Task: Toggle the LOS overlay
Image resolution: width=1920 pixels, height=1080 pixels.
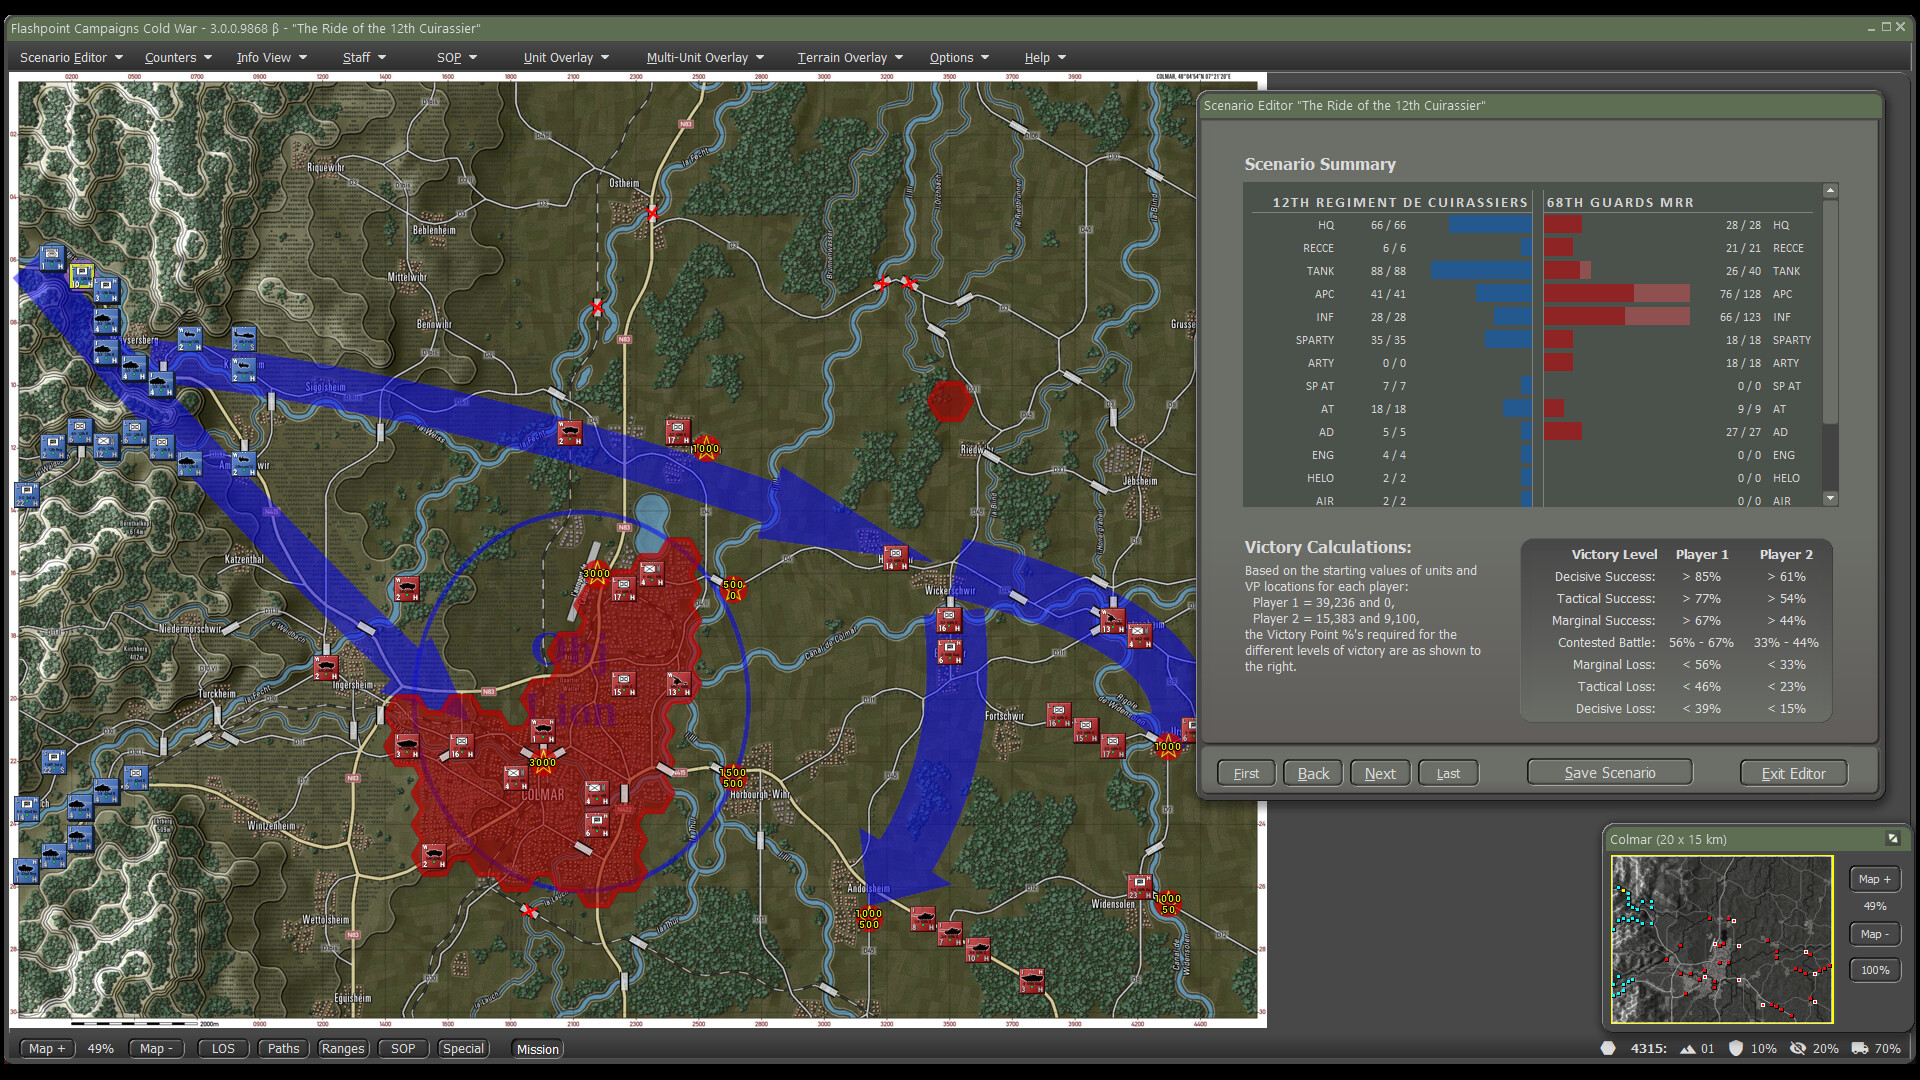Action: (223, 1048)
